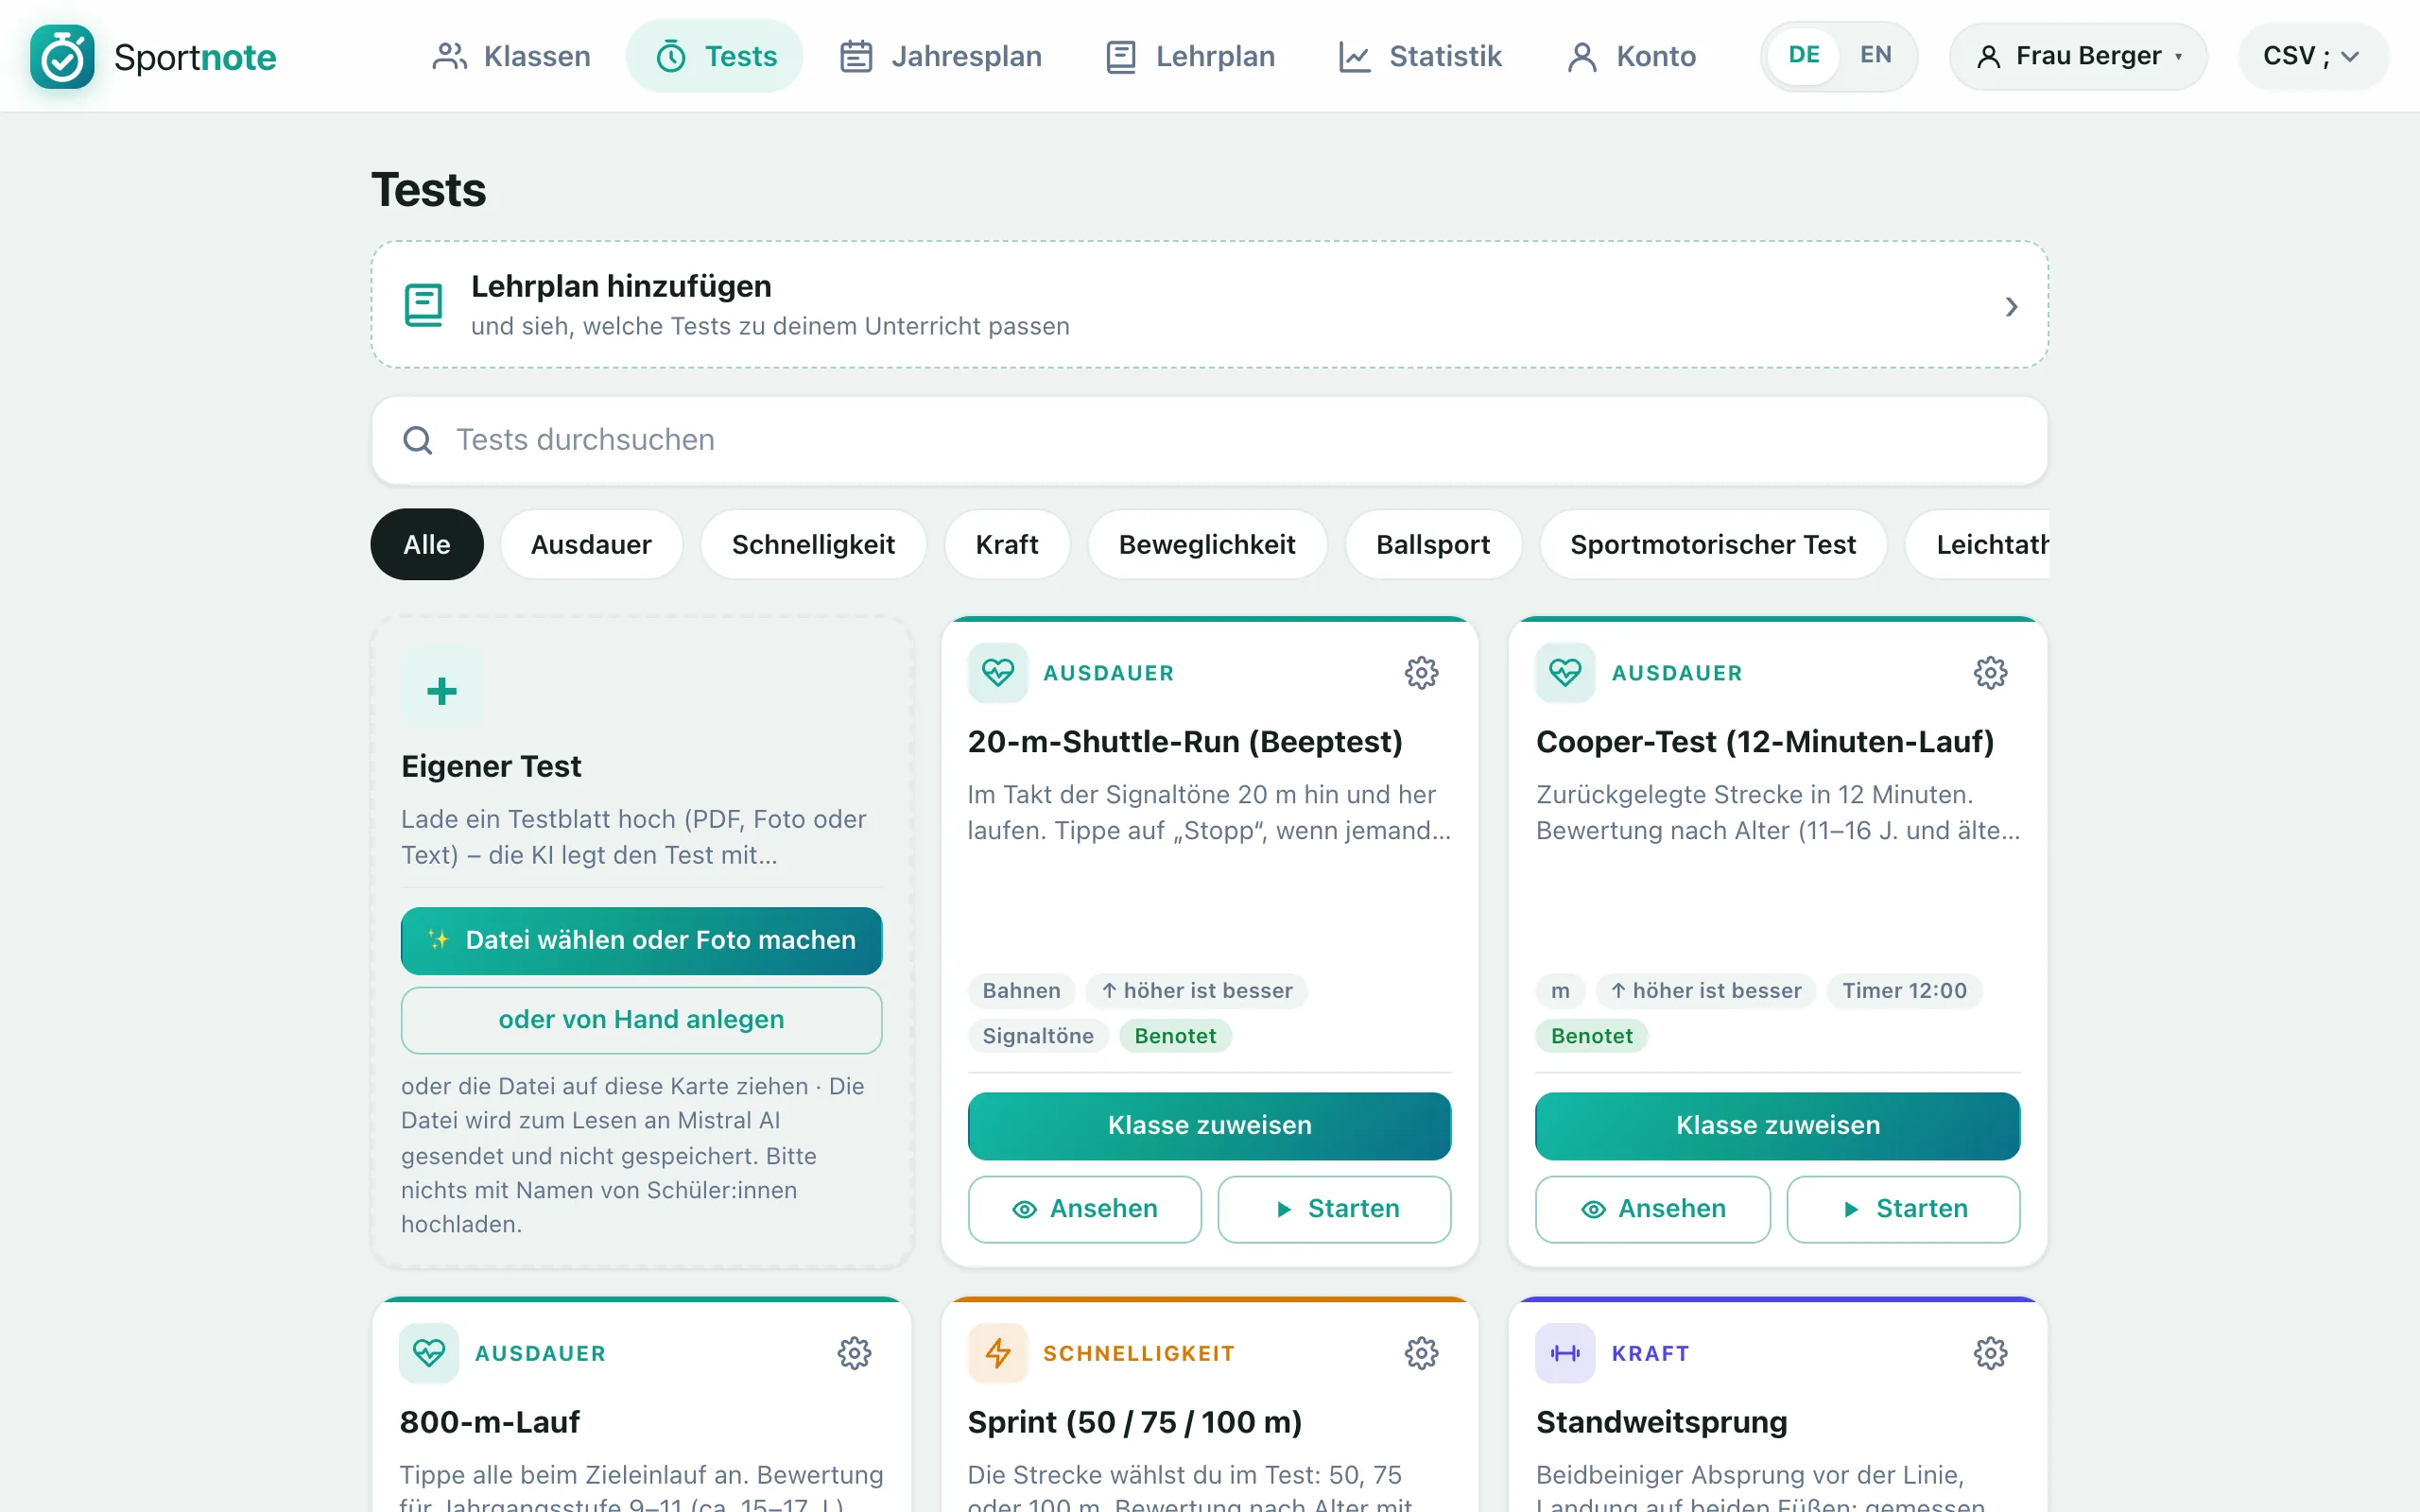Screen dimensions: 2420x1512
Task: Switch language to DE
Action: coord(1804,55)
